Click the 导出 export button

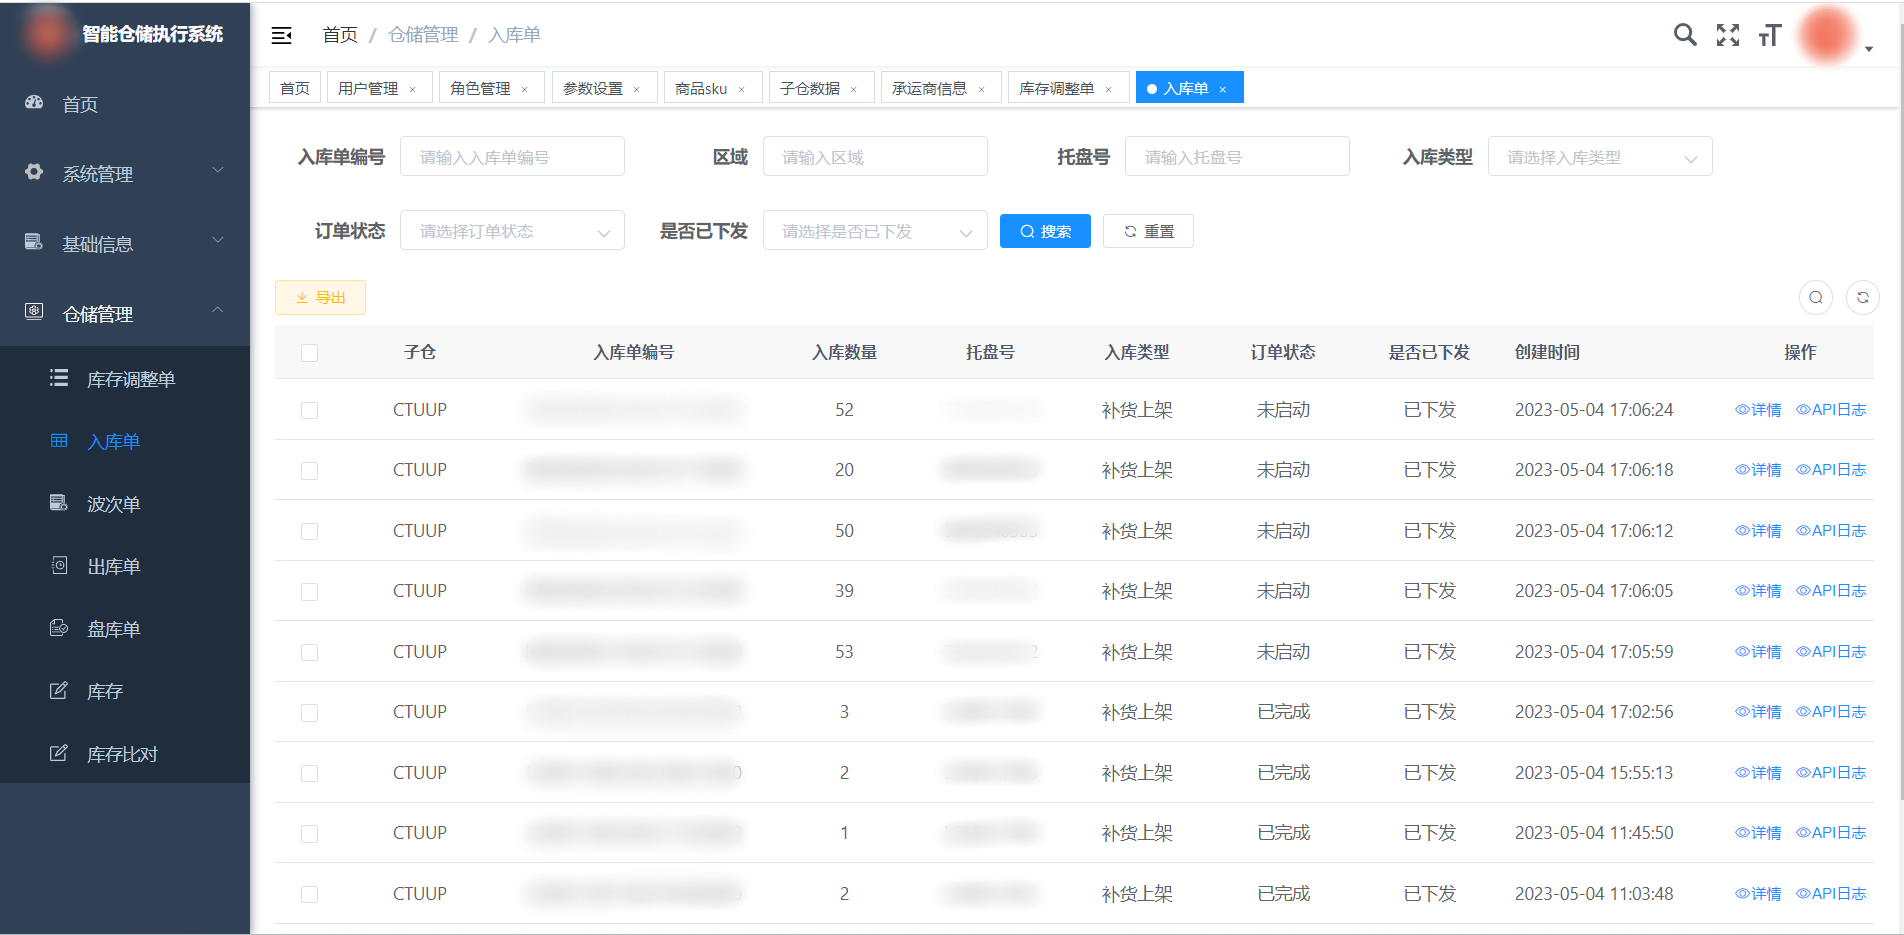point(320,297)
